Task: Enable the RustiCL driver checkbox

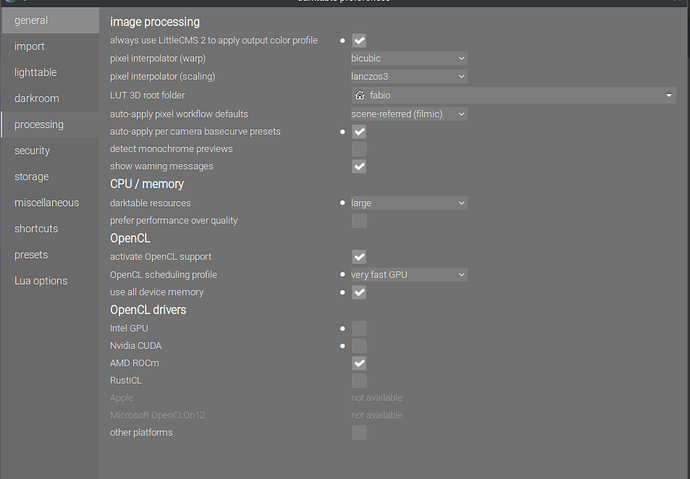Action: point(359,381)
